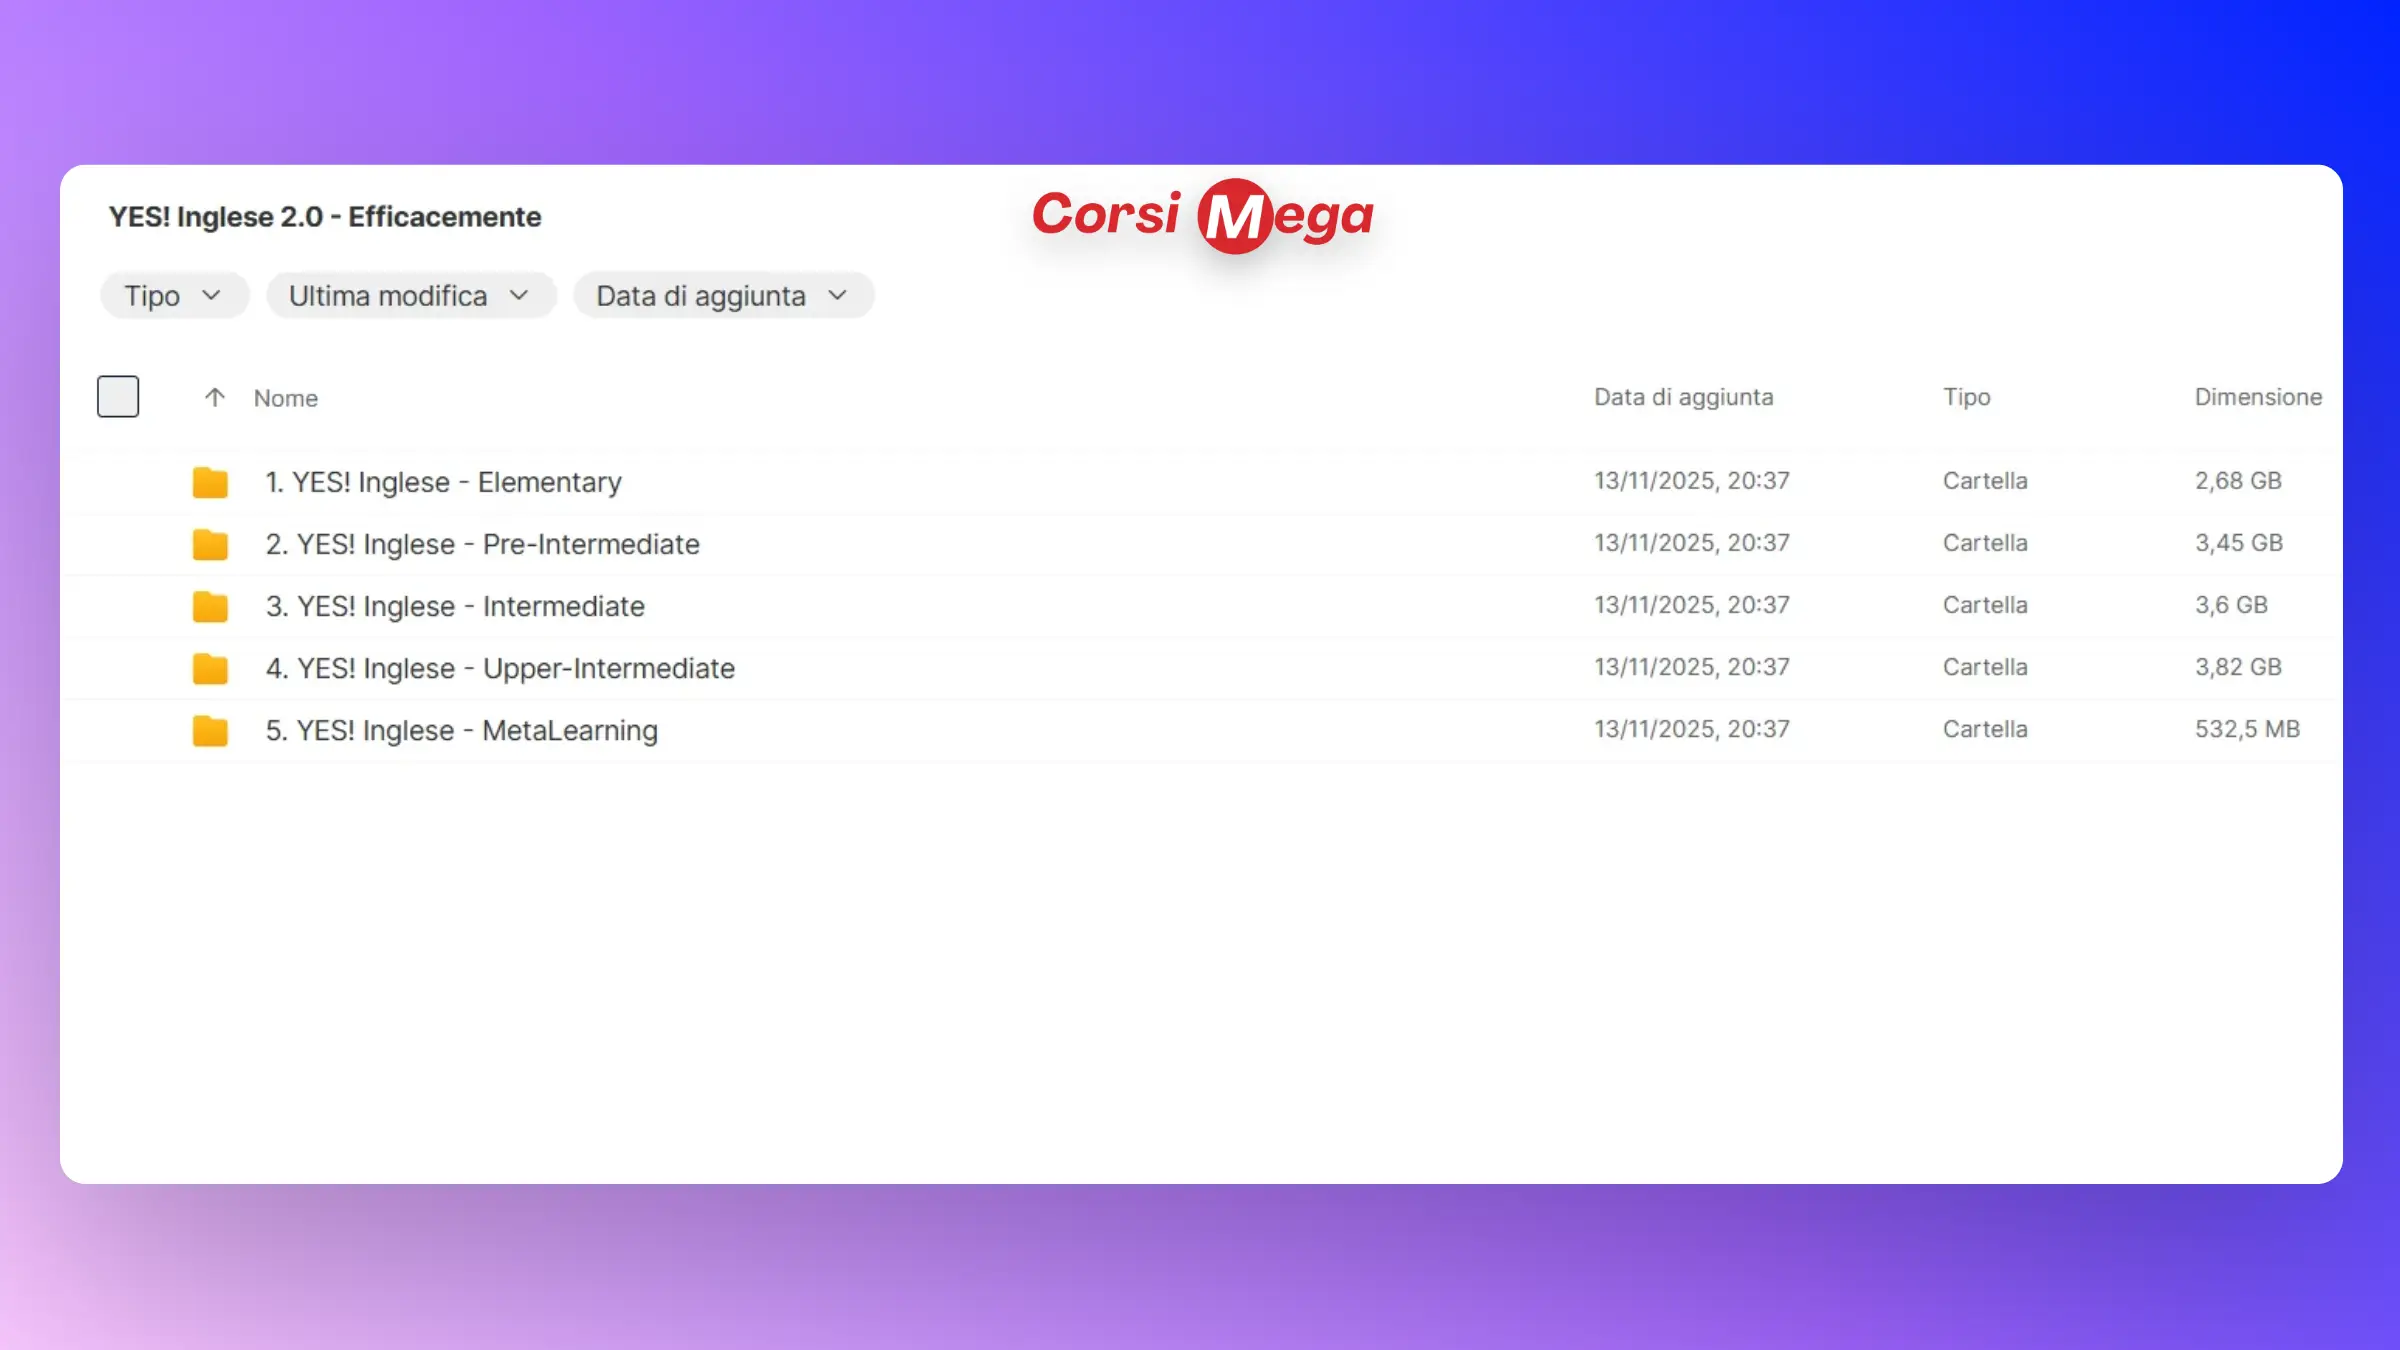Toggle the select-all checkbox
The width and height of the screenshot is (2400, 1350).
pos(118,396)
